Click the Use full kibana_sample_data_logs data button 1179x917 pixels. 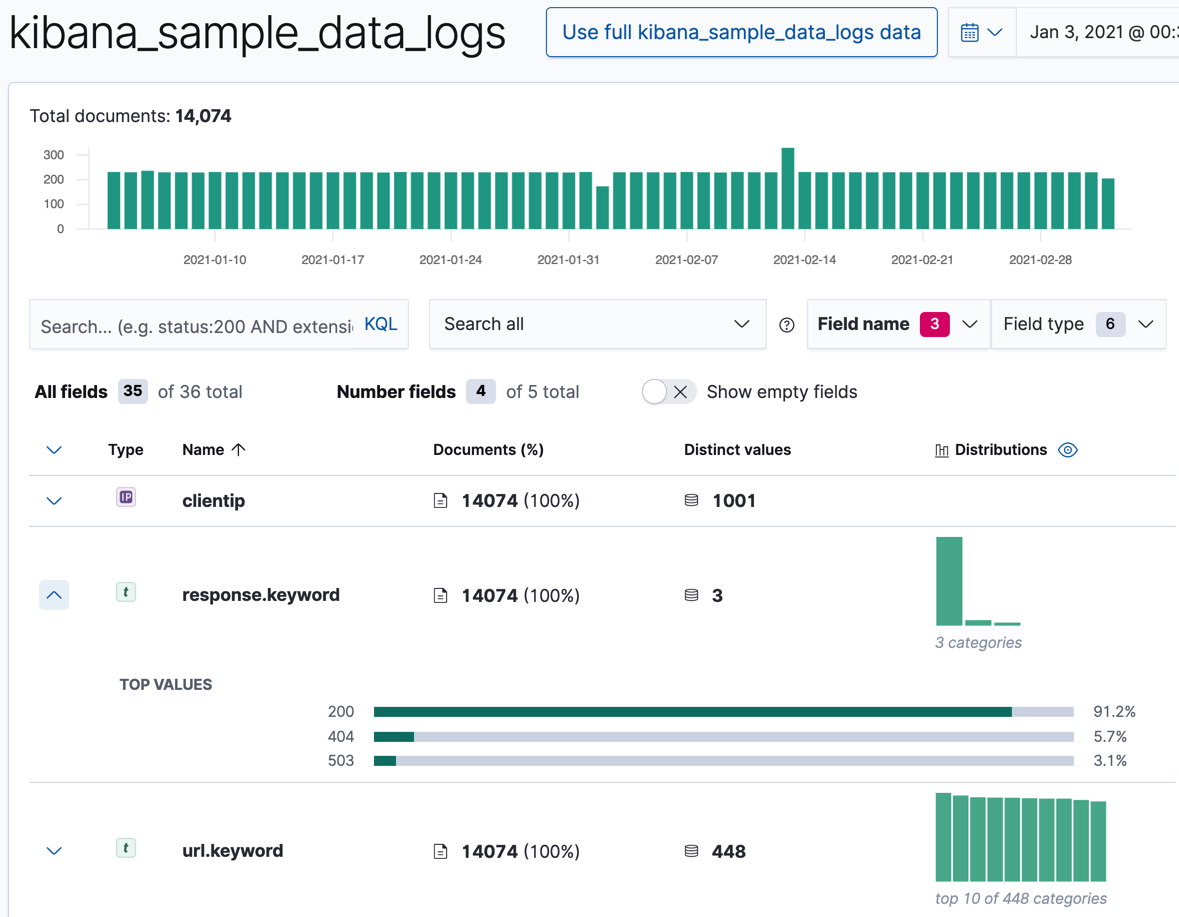click(x=741, y=32)
